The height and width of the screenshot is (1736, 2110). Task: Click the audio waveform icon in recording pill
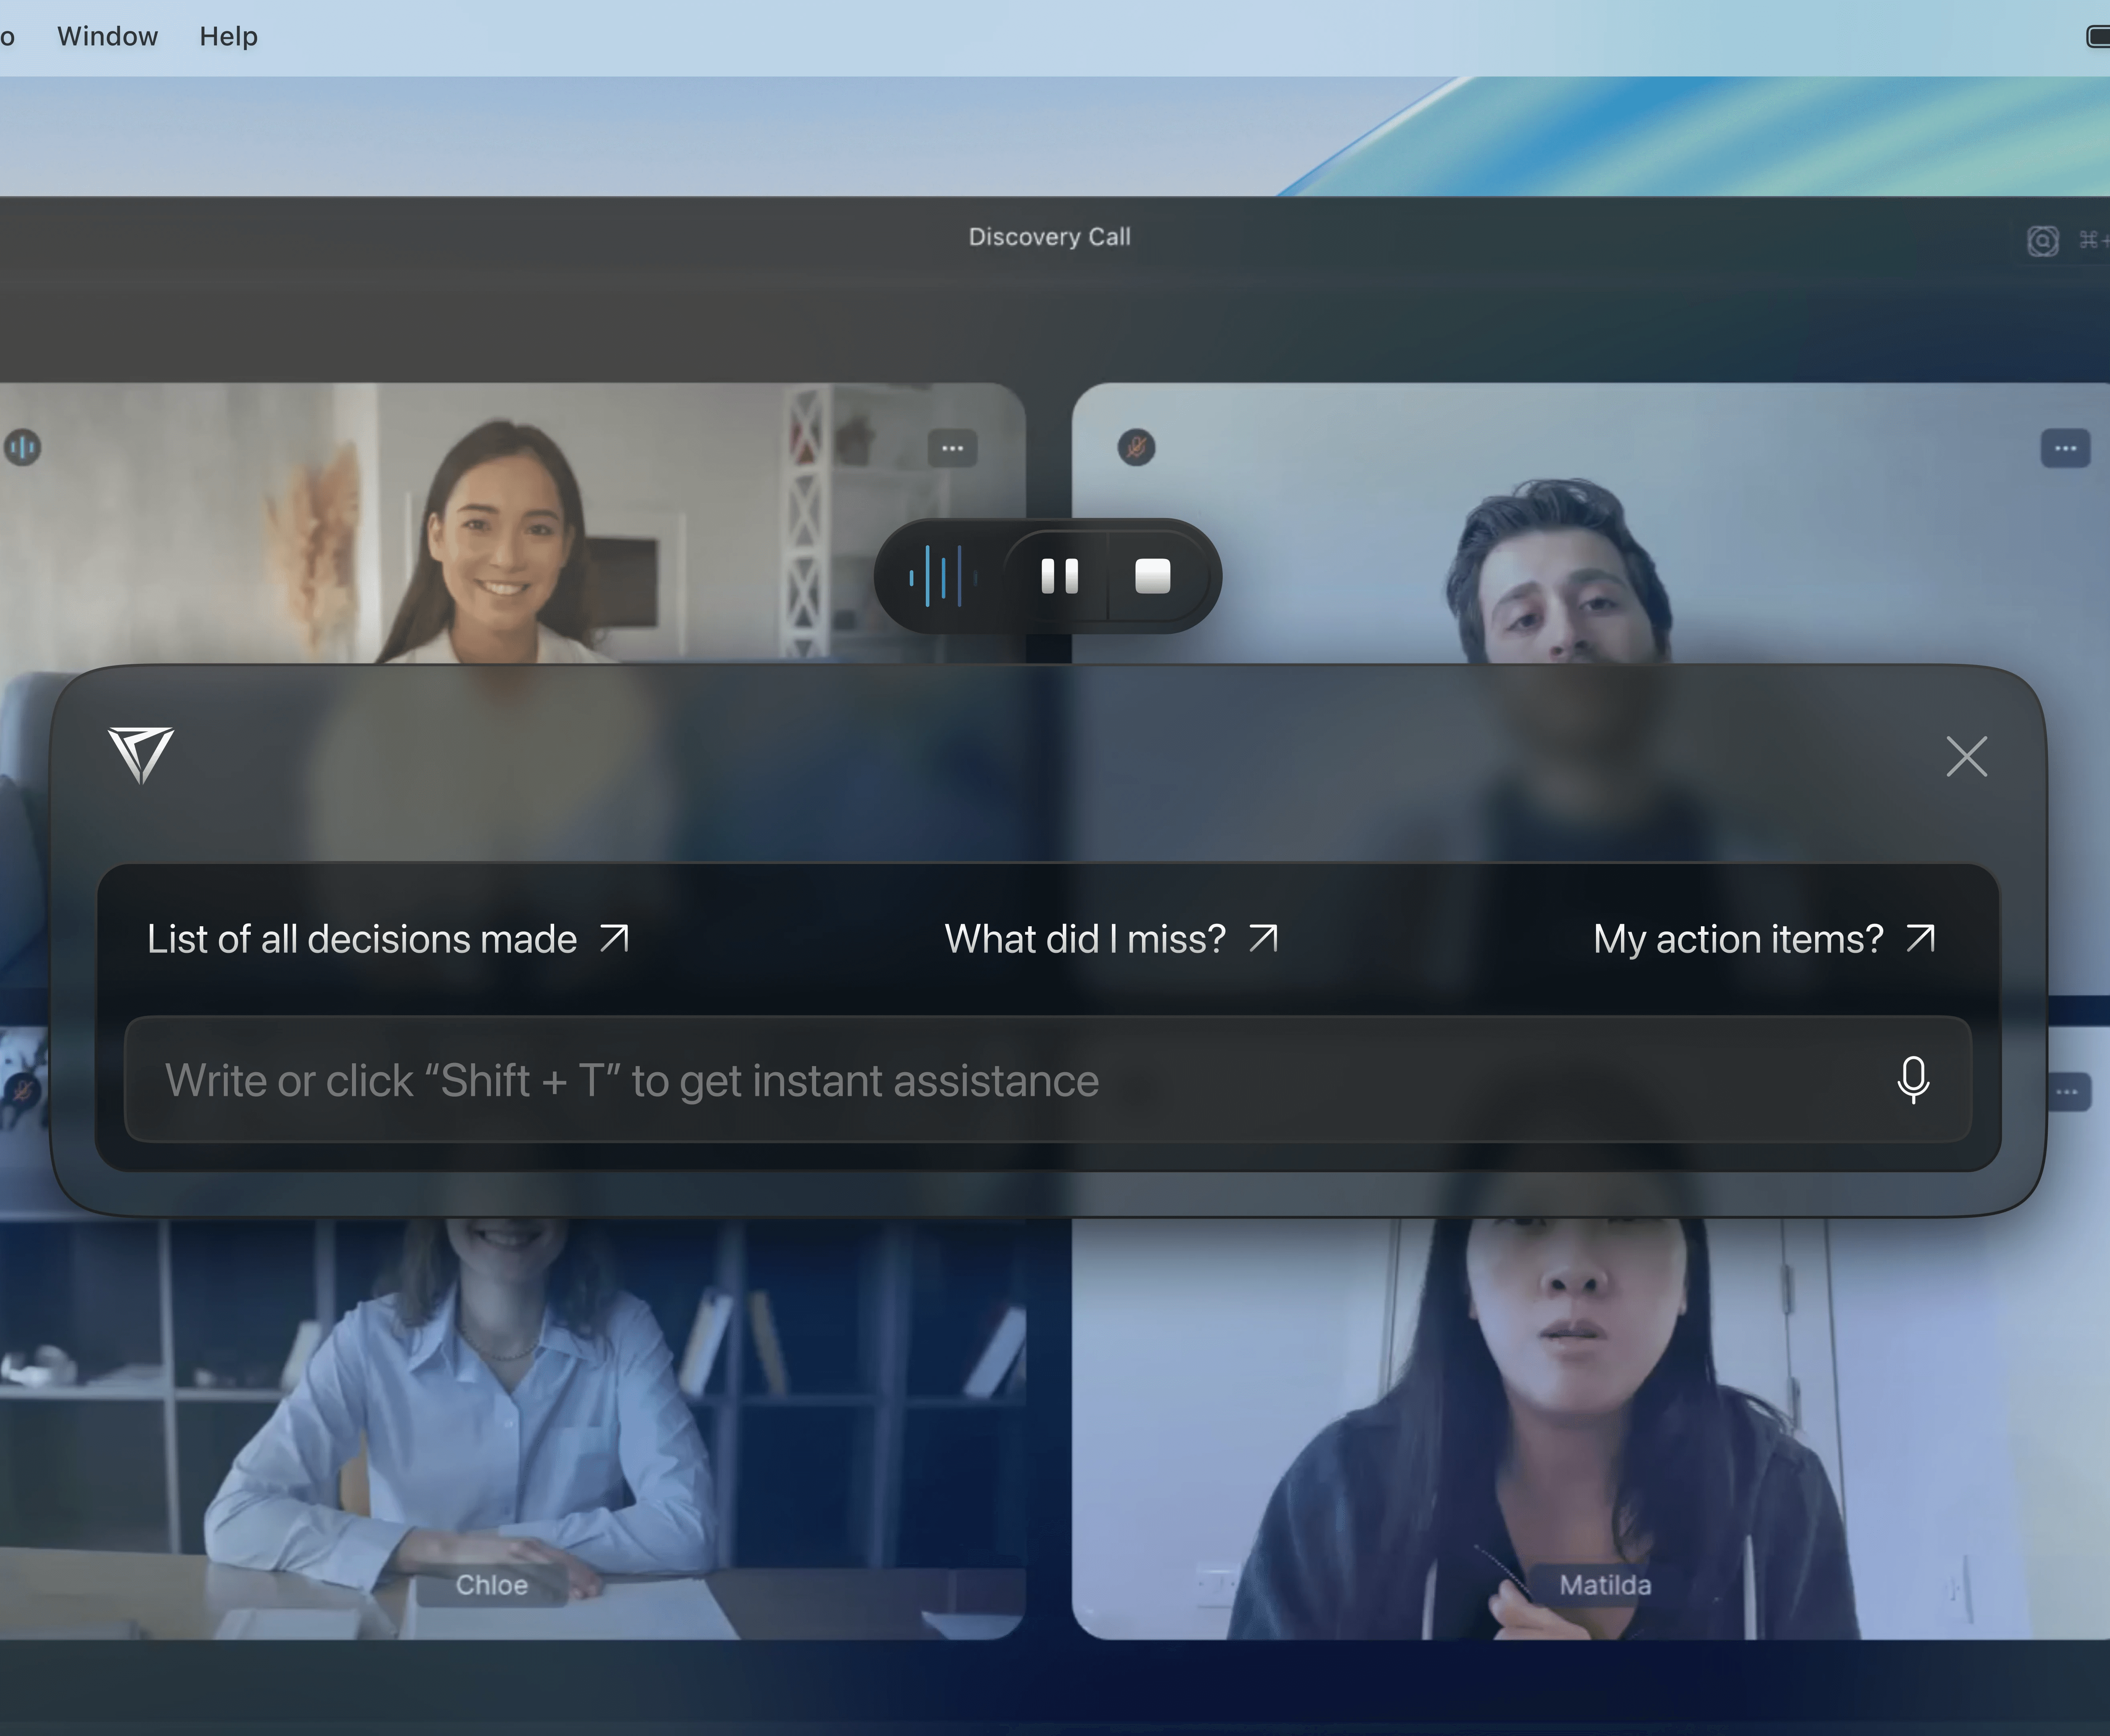click(x=937, y=576)
